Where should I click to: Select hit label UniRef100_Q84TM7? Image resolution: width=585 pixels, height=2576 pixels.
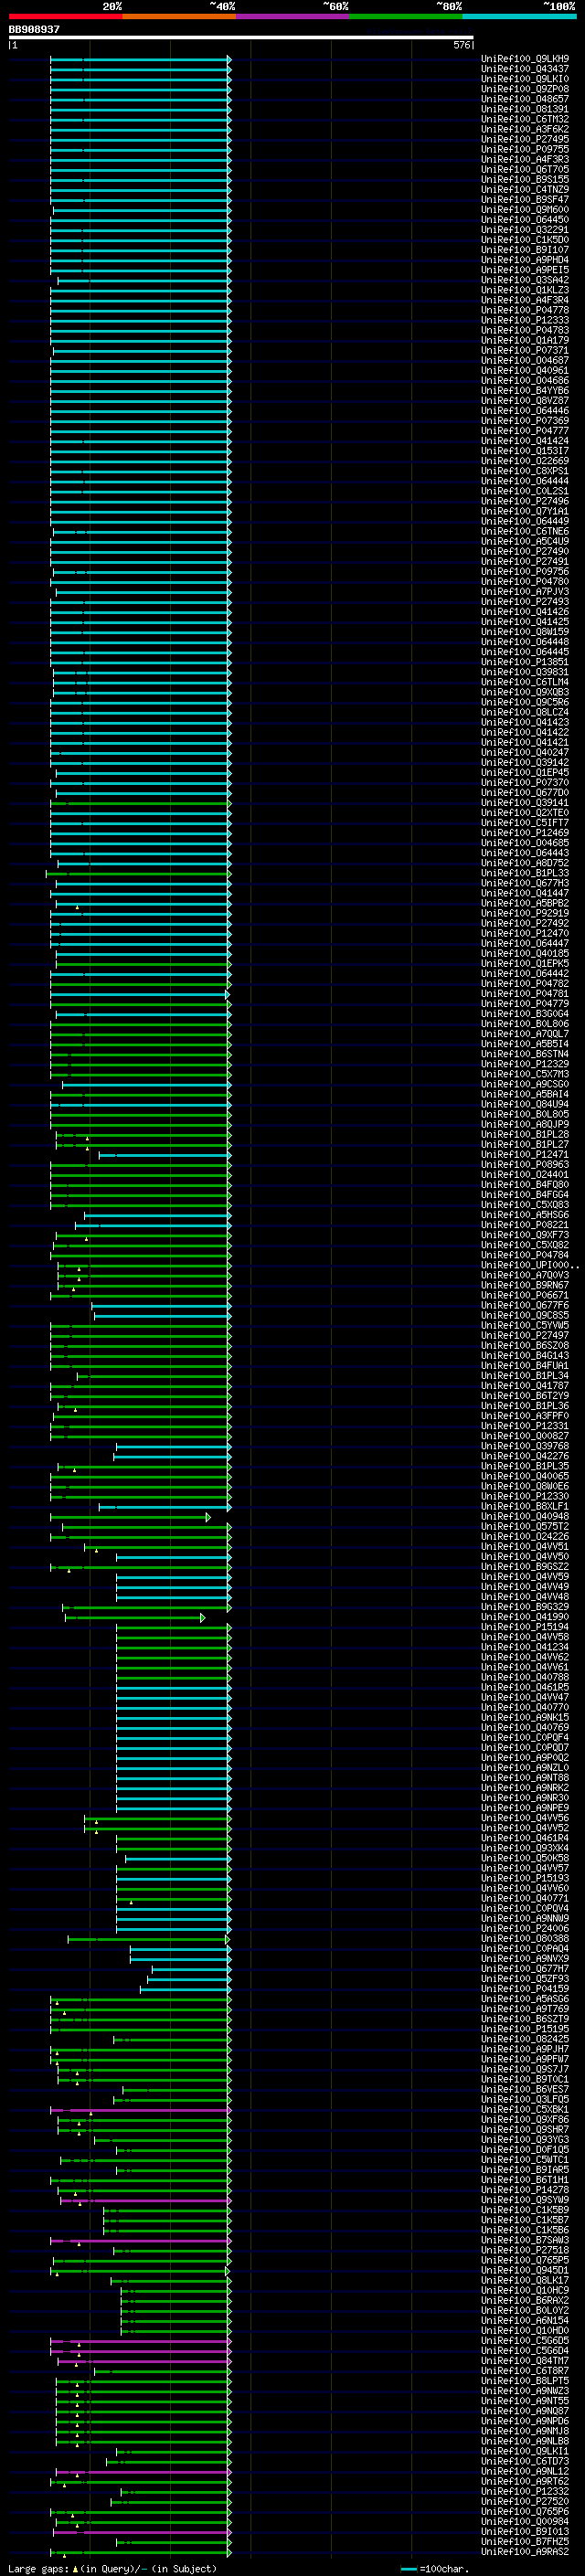click(x=525, y=2360)
